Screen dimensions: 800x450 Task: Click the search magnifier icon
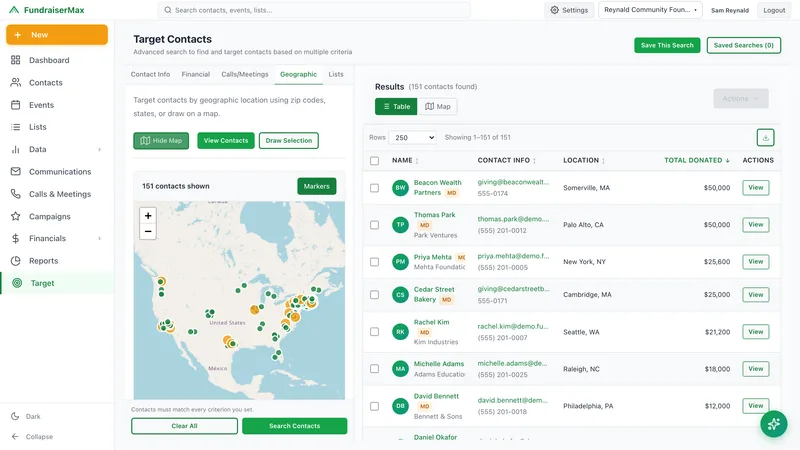pyautogui.click(x=167, y=10)
